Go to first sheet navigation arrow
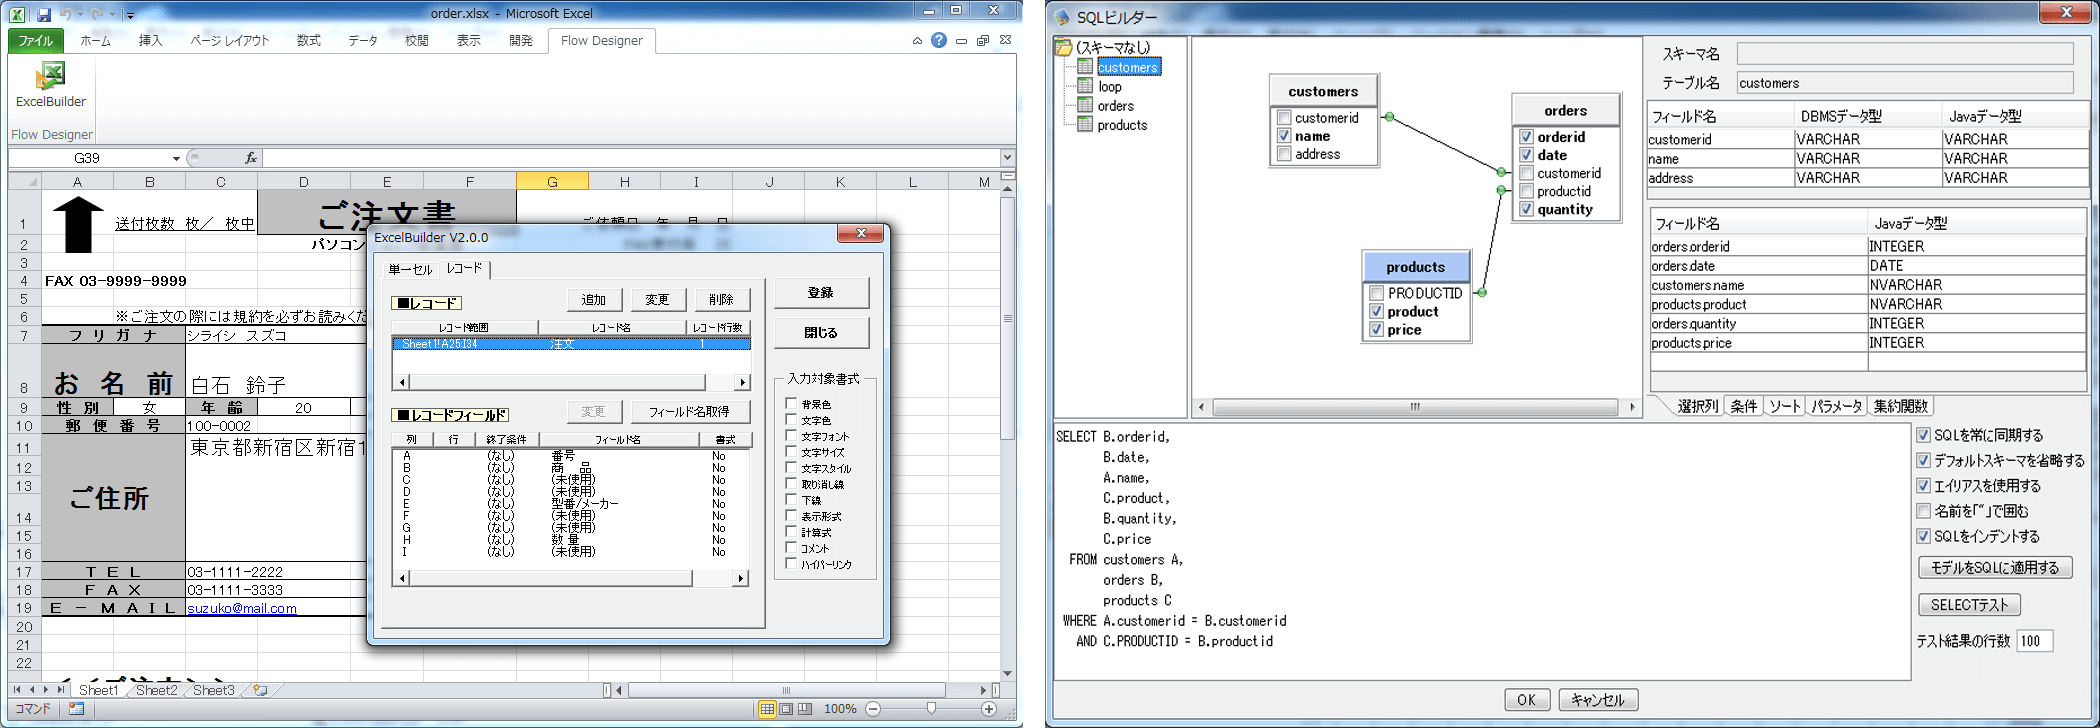Viewport: 2100px width, 728px height. click(x=18, y=690)
